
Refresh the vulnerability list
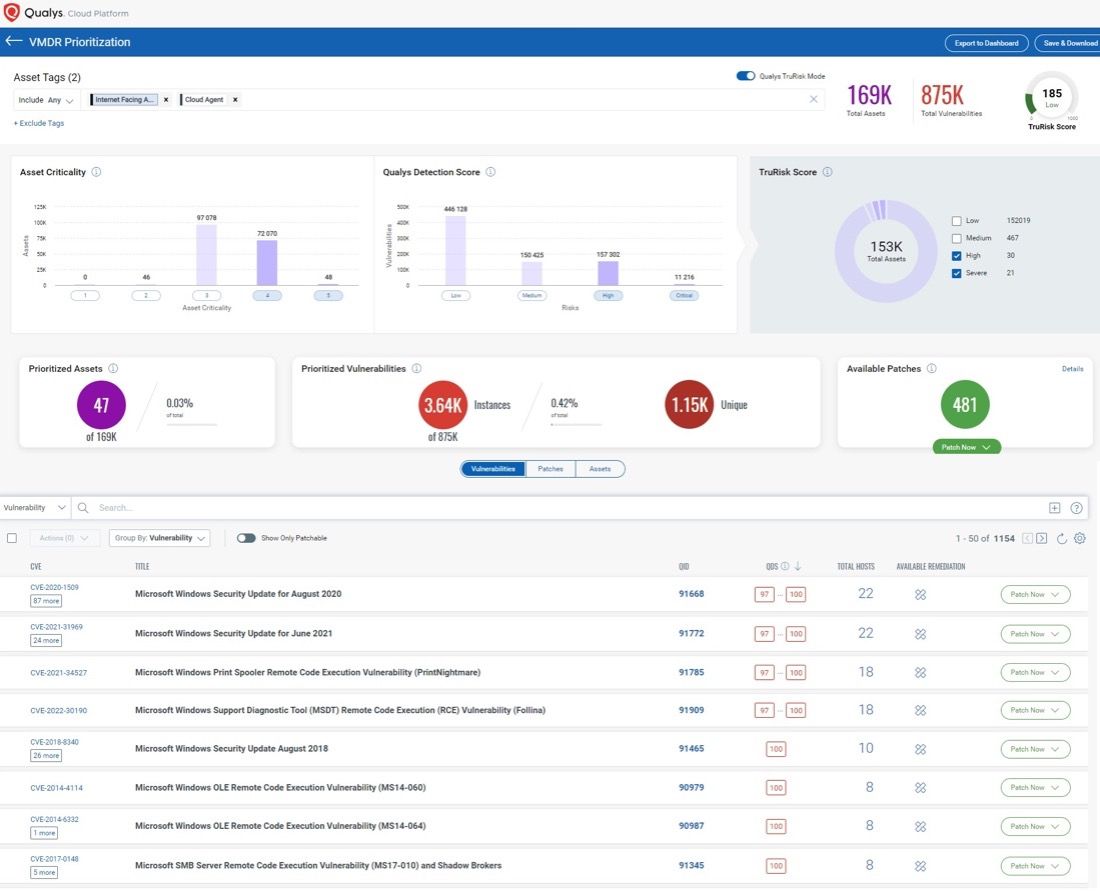coord(1061,539)
